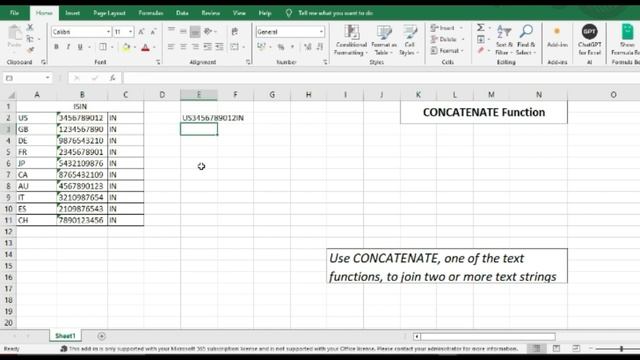
Task: Toggle Underline formatting
Action: 80,47
